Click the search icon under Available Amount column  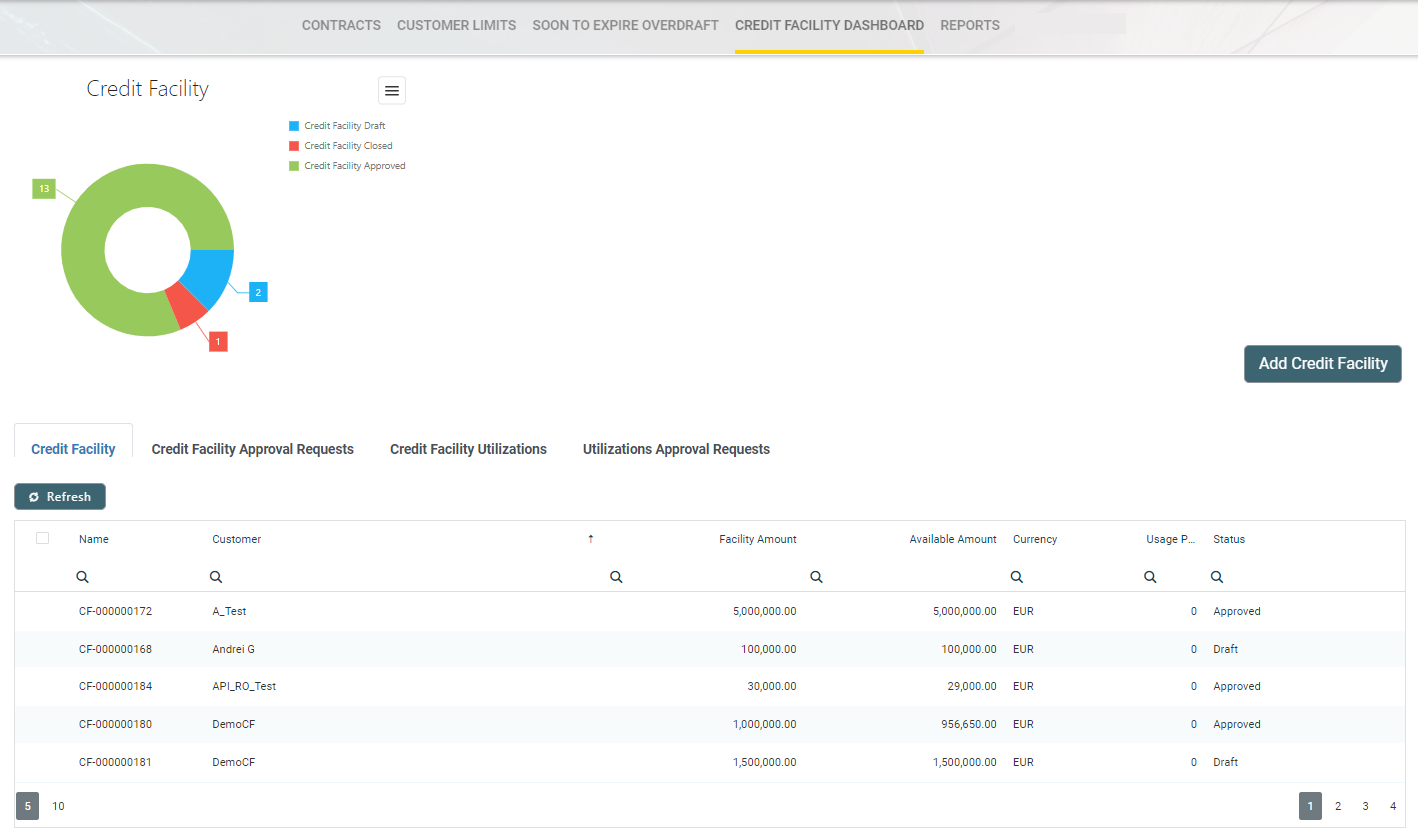click(816, 577)
